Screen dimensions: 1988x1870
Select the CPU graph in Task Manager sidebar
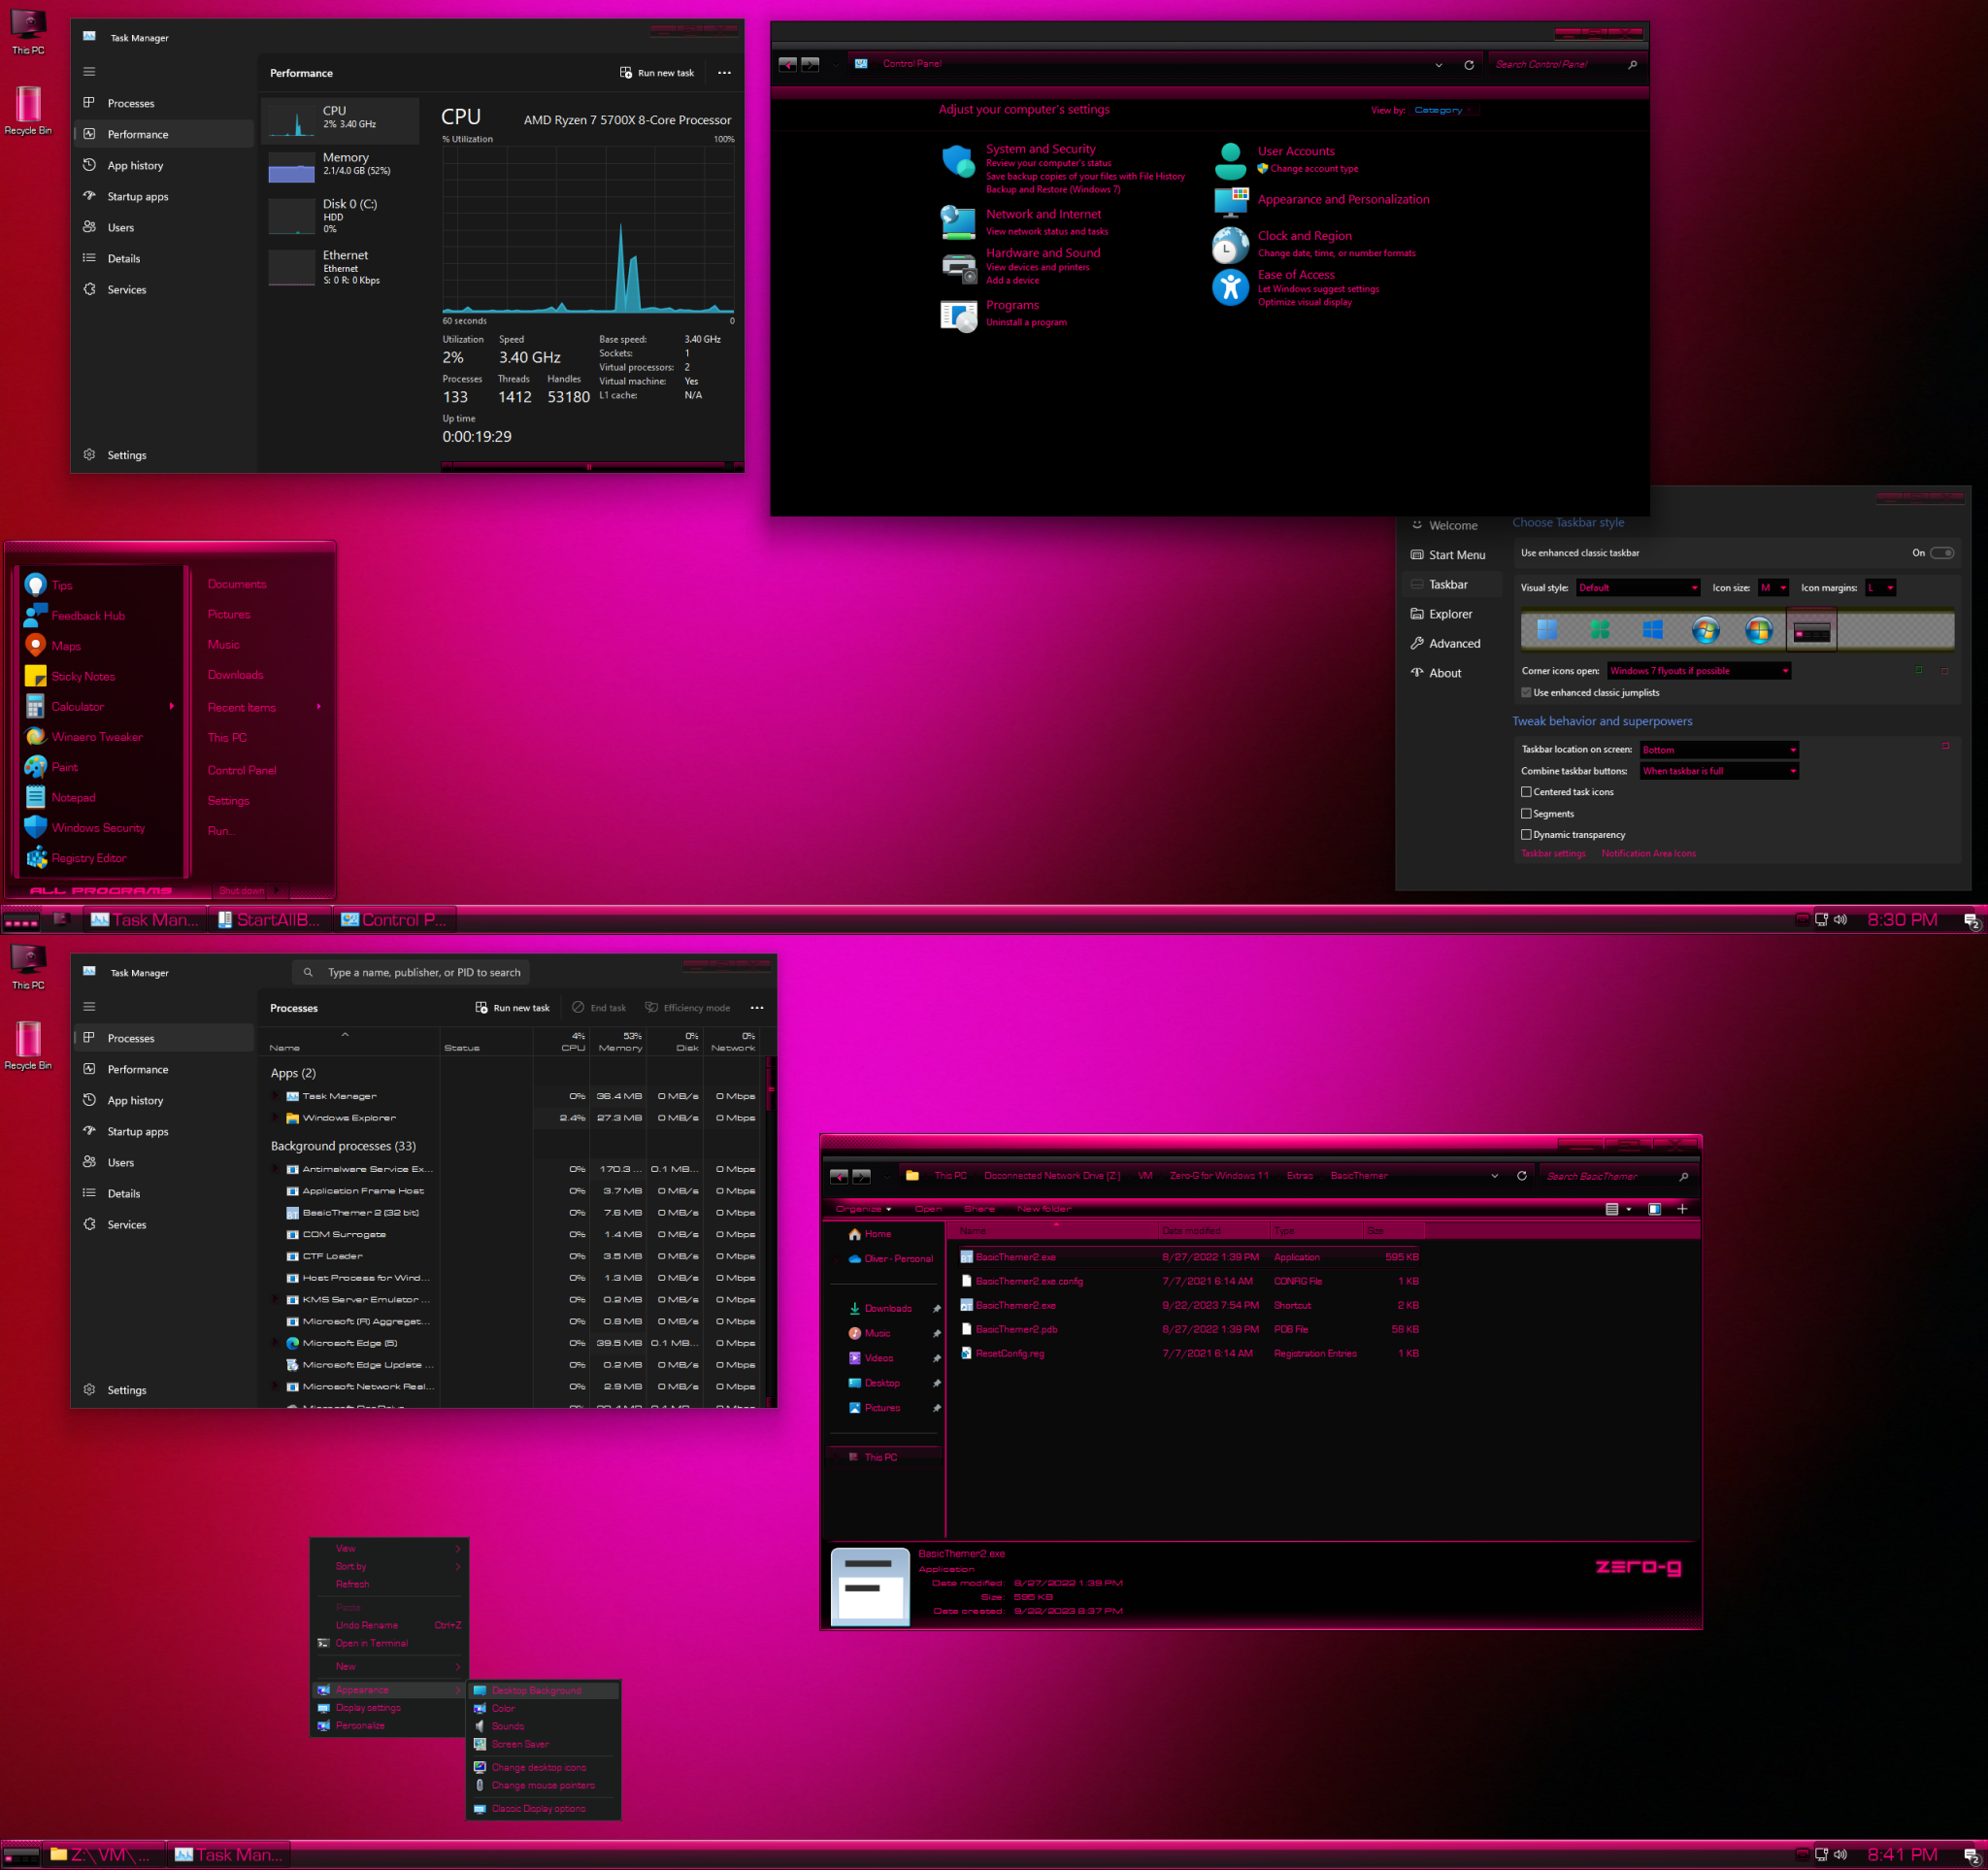click(x=340, y=120)
